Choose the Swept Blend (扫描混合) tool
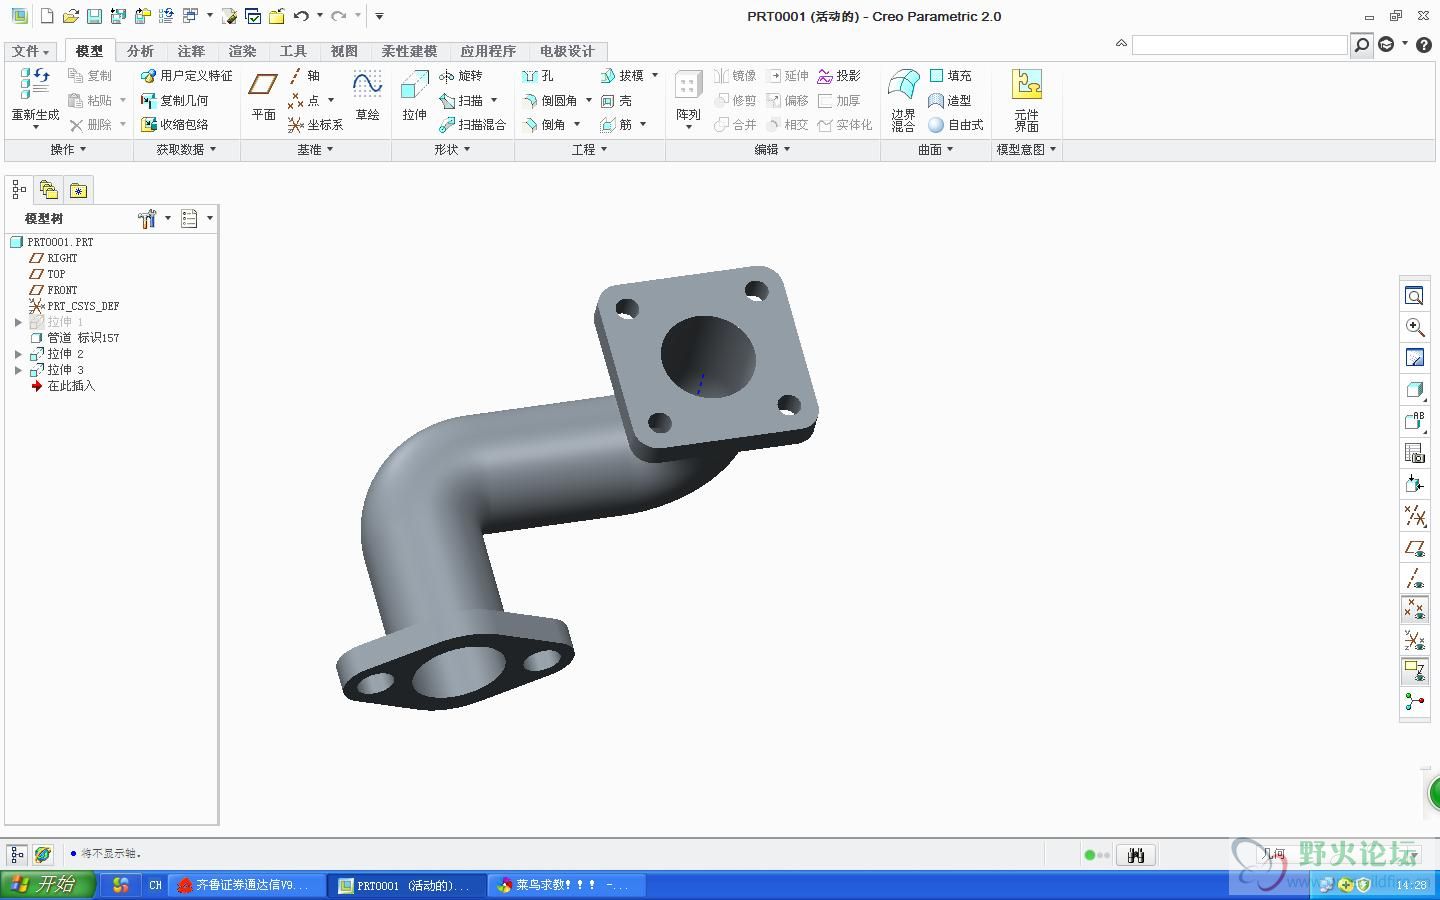 [x=472, y=125]
